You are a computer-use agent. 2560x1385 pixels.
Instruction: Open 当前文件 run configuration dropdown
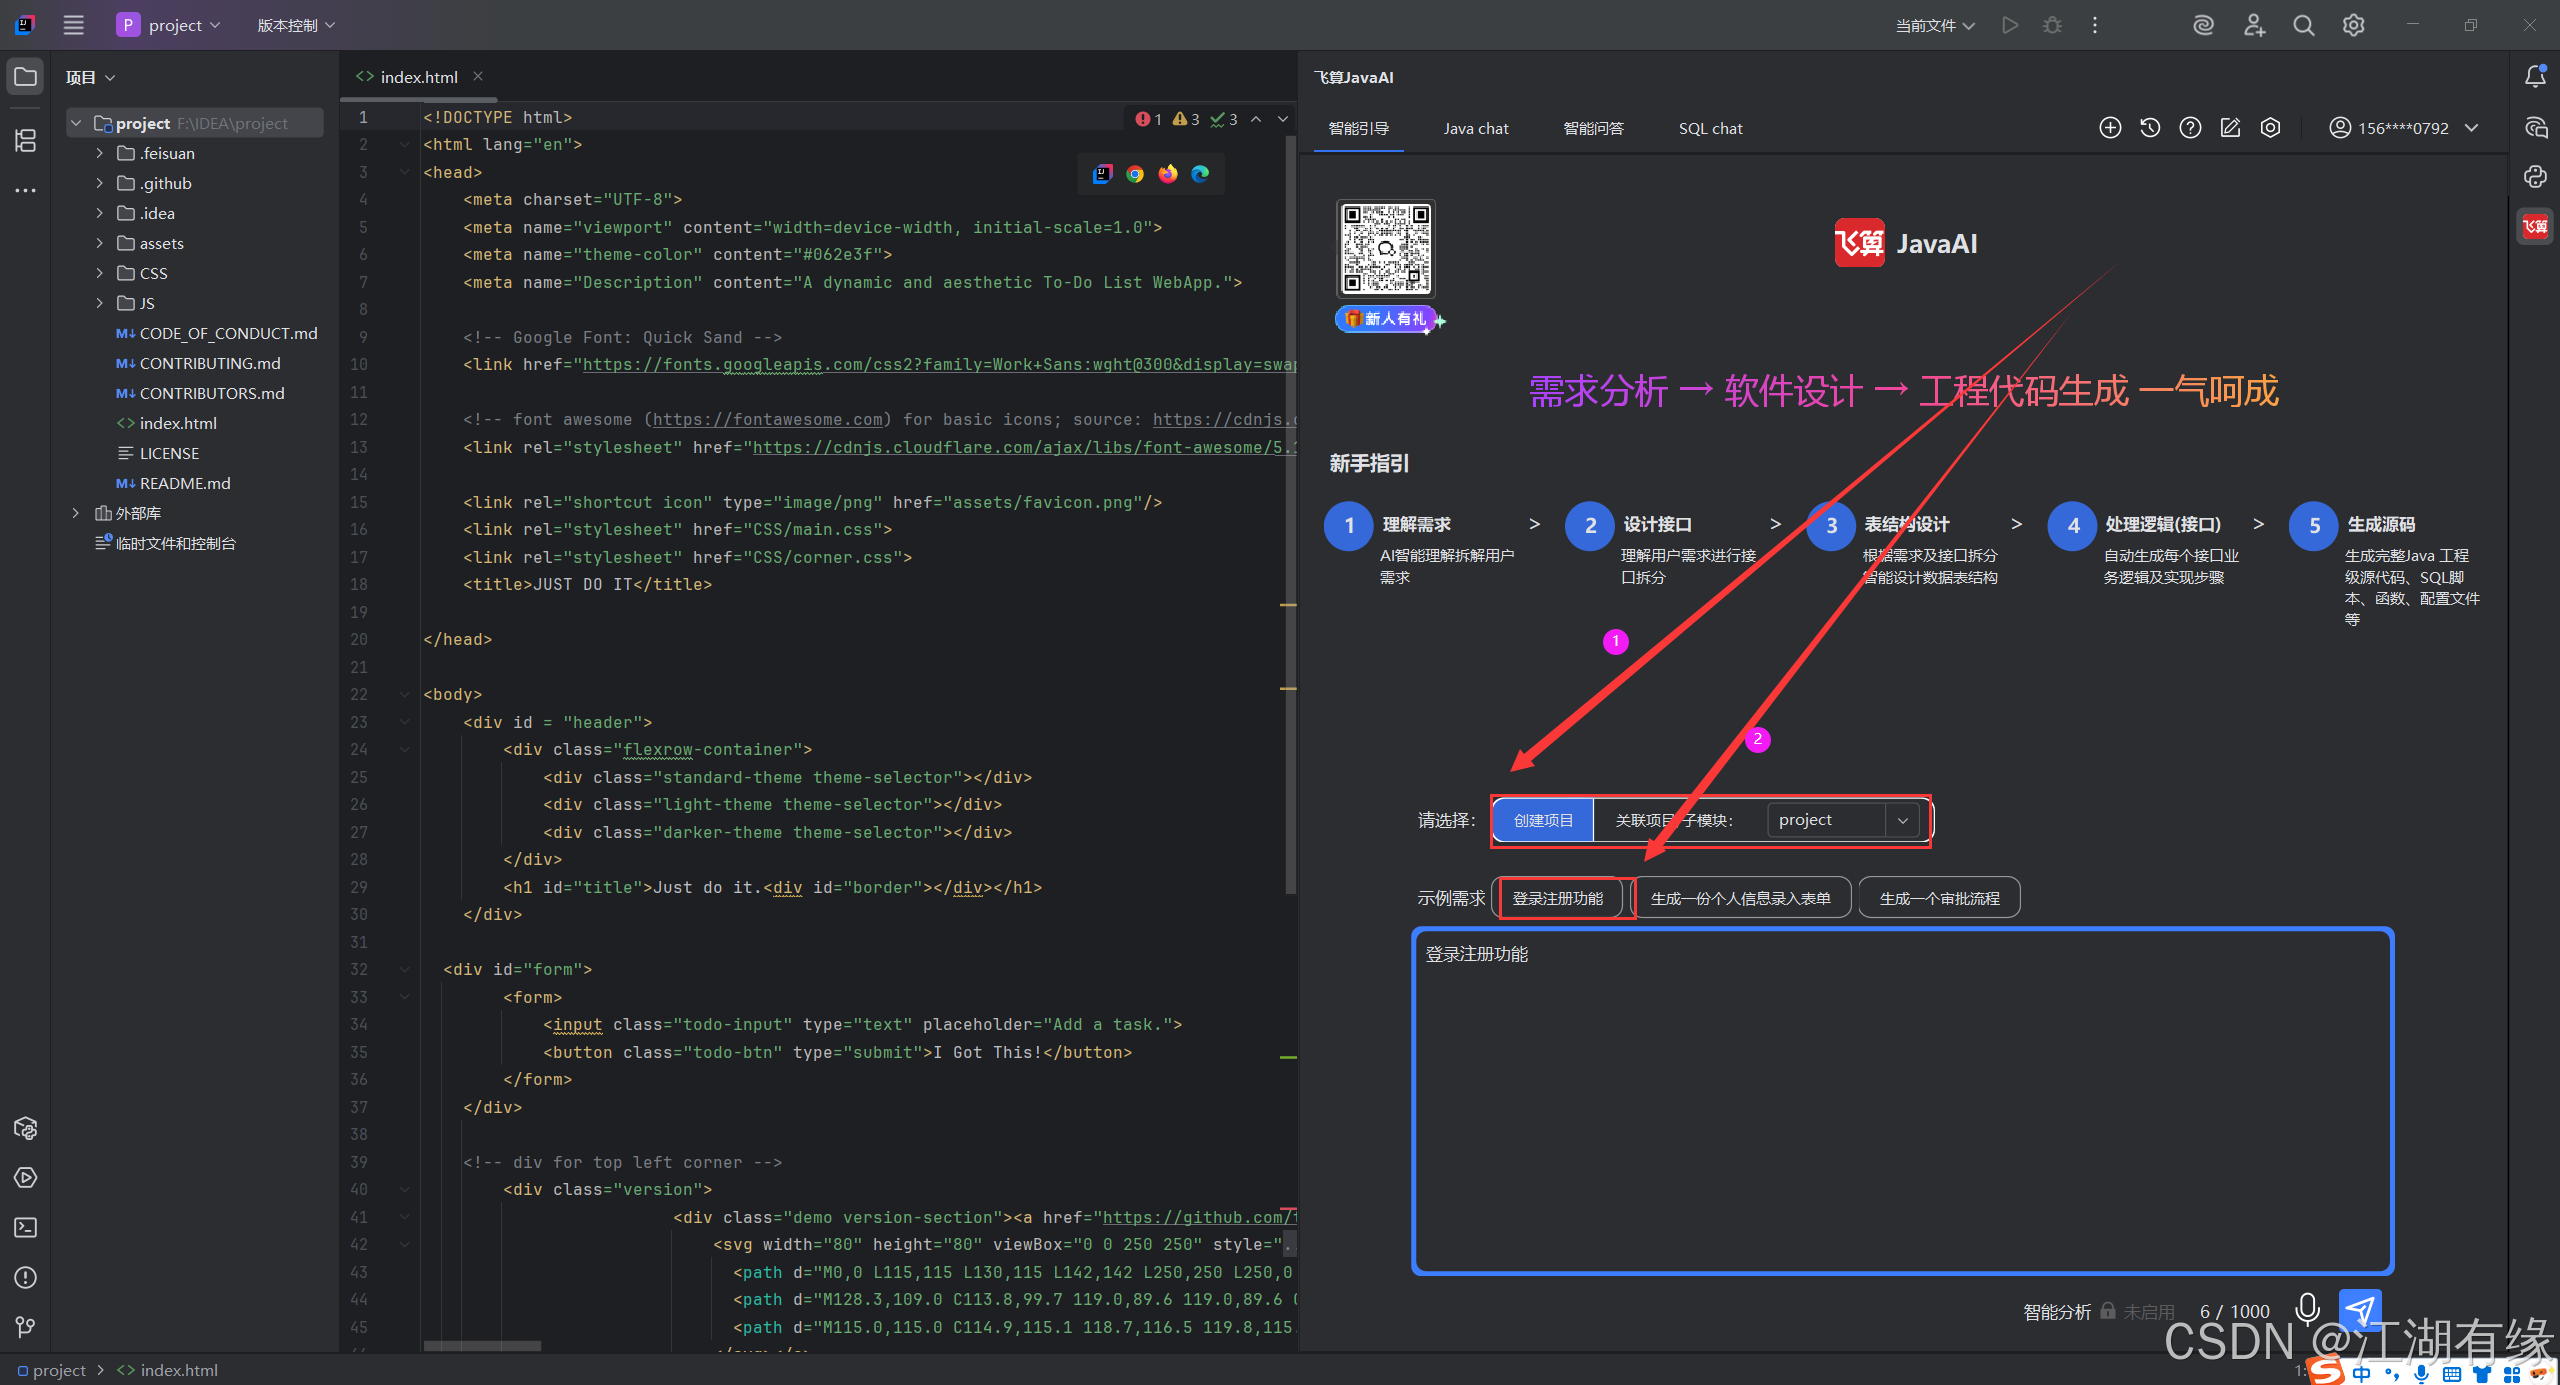click(1935, 25)
